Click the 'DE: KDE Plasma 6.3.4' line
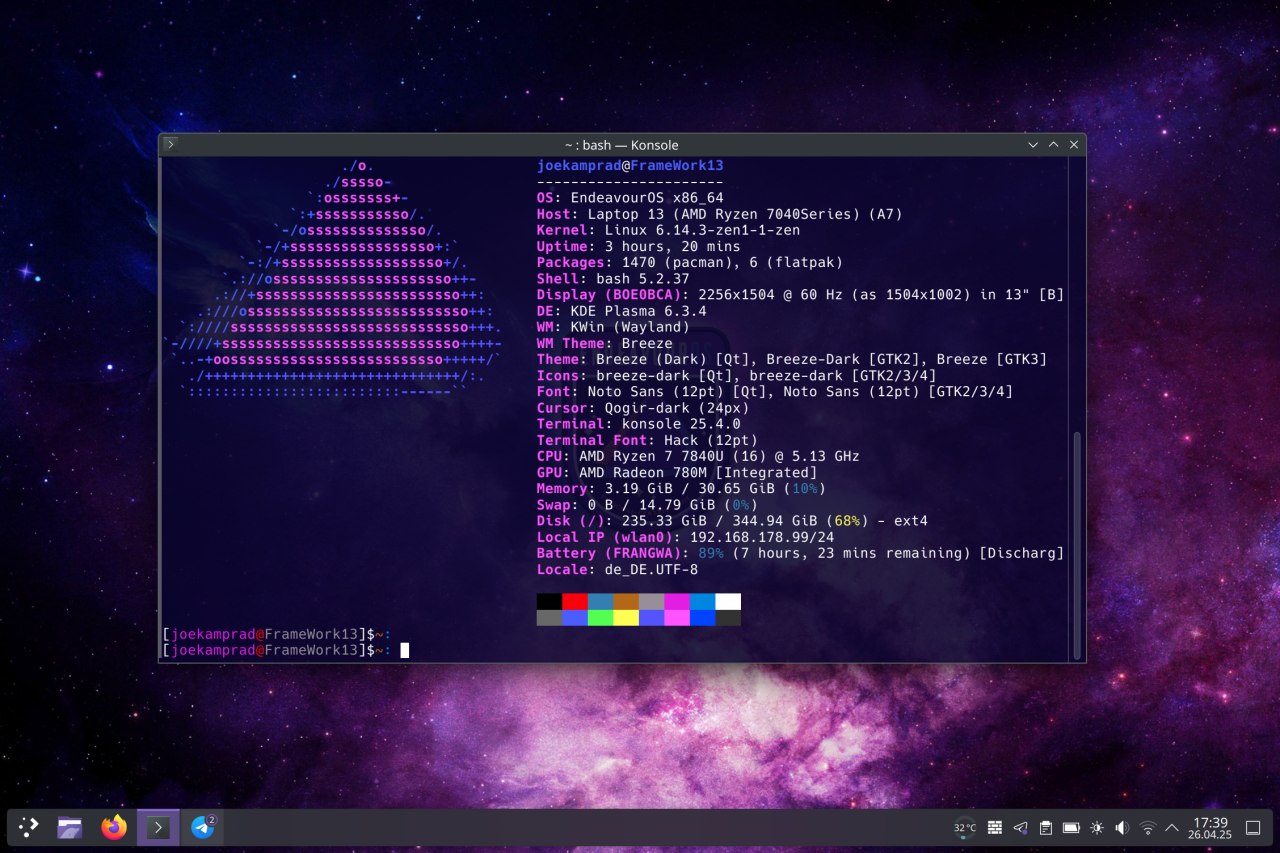Image resolution: width=1280 pixels, height=853 pixels. (x=622, y=311)
